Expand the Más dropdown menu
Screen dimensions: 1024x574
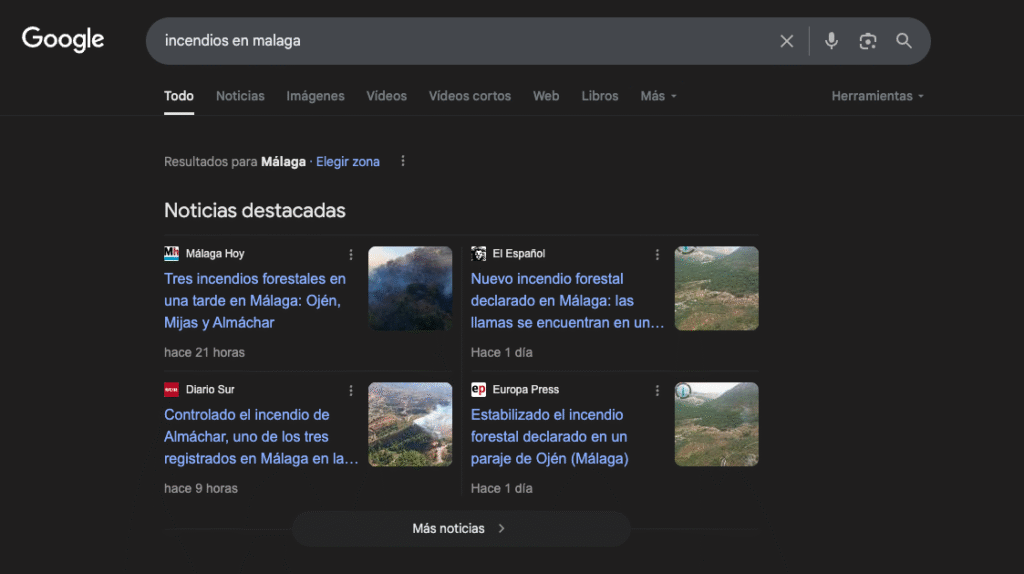(658, 96)
